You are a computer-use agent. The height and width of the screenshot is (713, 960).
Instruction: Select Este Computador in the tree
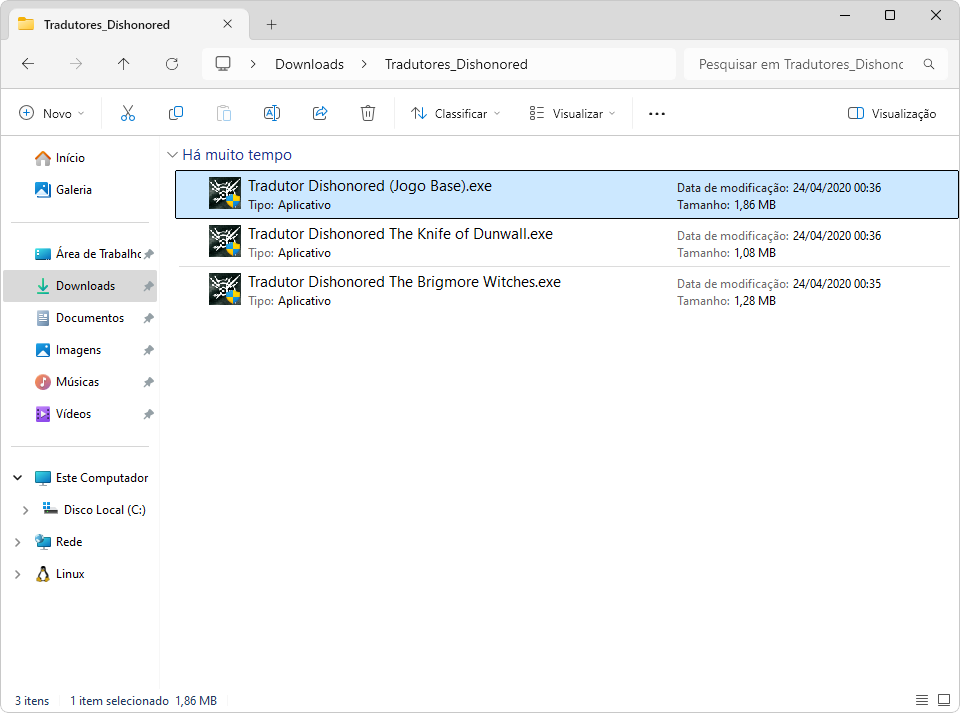point(92,477)
